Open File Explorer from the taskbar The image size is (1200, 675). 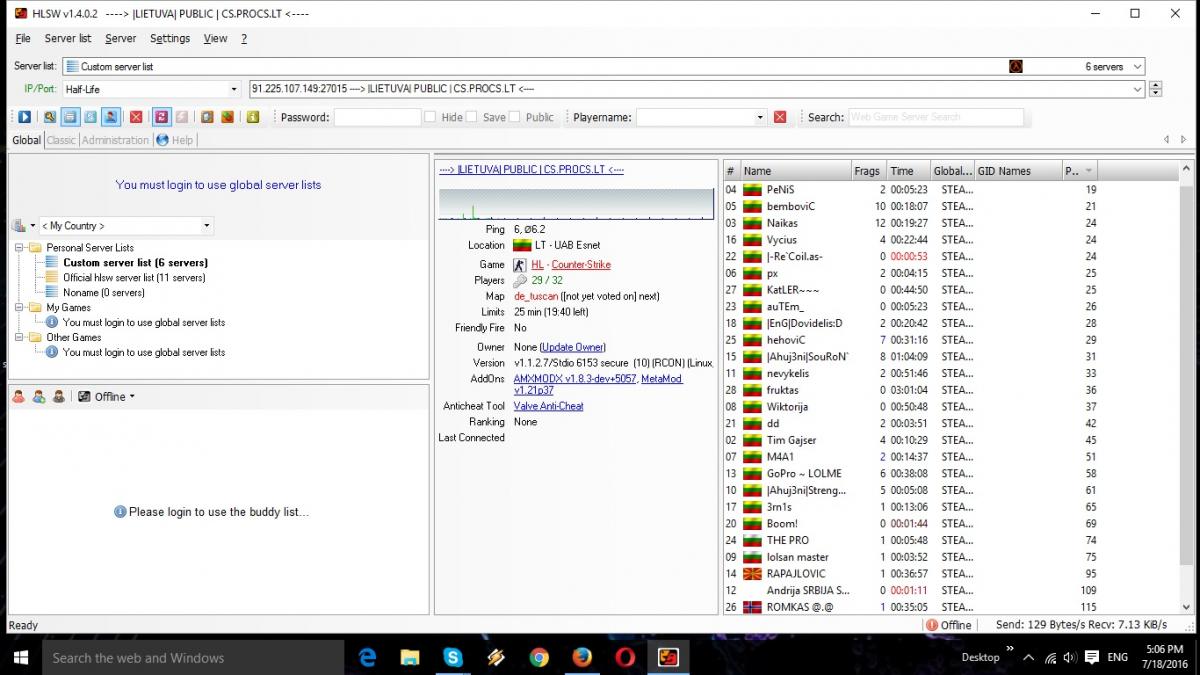(410, 657)
